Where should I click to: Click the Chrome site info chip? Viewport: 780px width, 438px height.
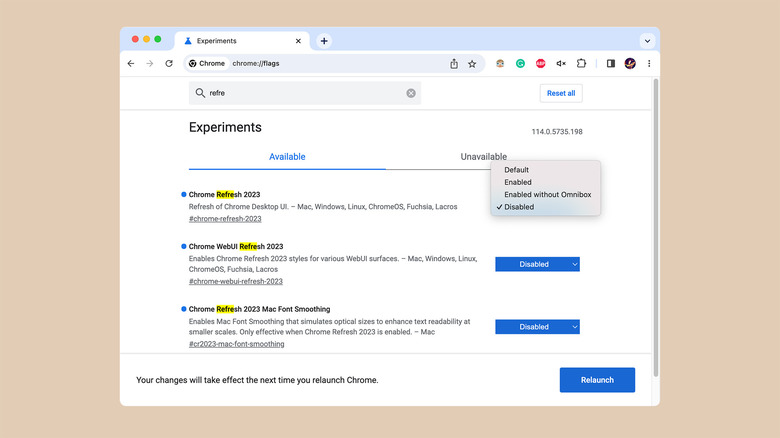(x=207, y=64)
